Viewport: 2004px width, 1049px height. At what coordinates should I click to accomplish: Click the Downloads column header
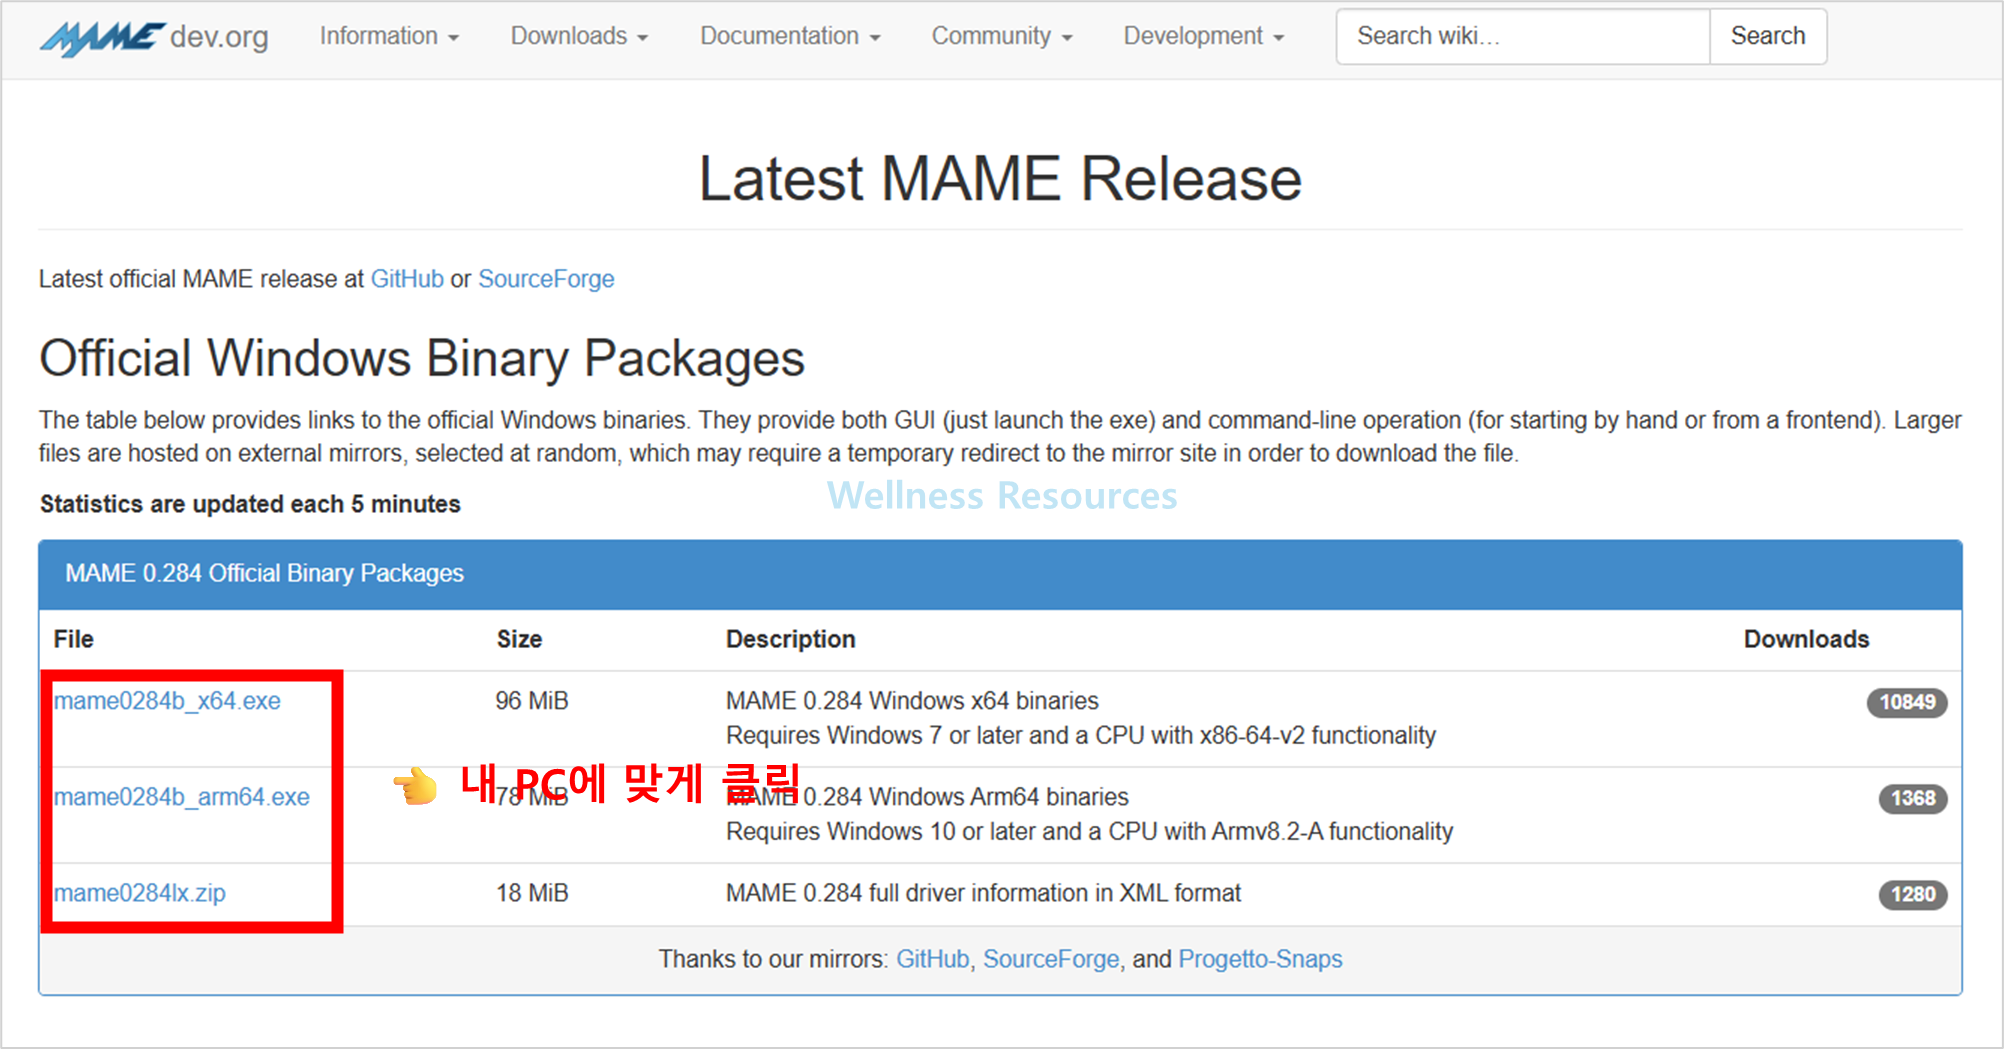click(x=1806, y=639)
